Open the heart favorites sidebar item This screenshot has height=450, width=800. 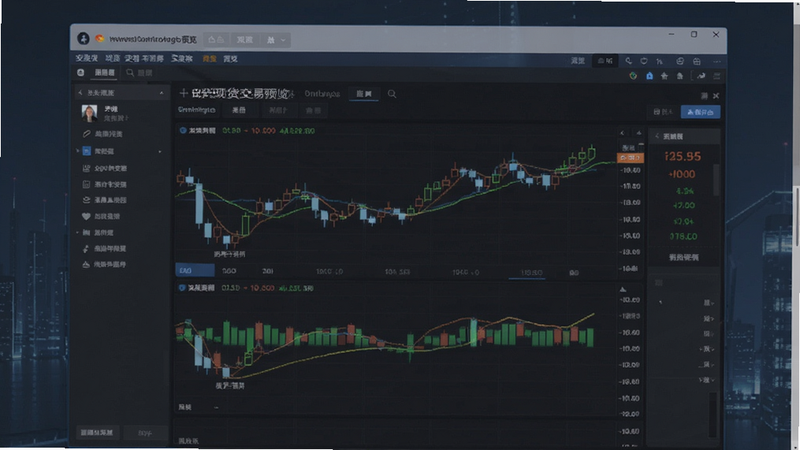click(x=101, y=216)
